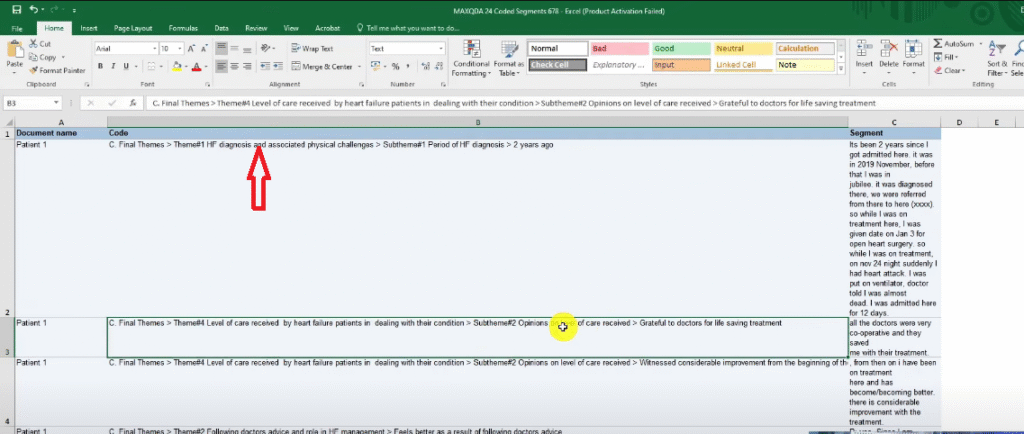Apply the cell borders icon
Image resolution: width=1024 pixels, height=434 pixels.
(x=151, y=66)
